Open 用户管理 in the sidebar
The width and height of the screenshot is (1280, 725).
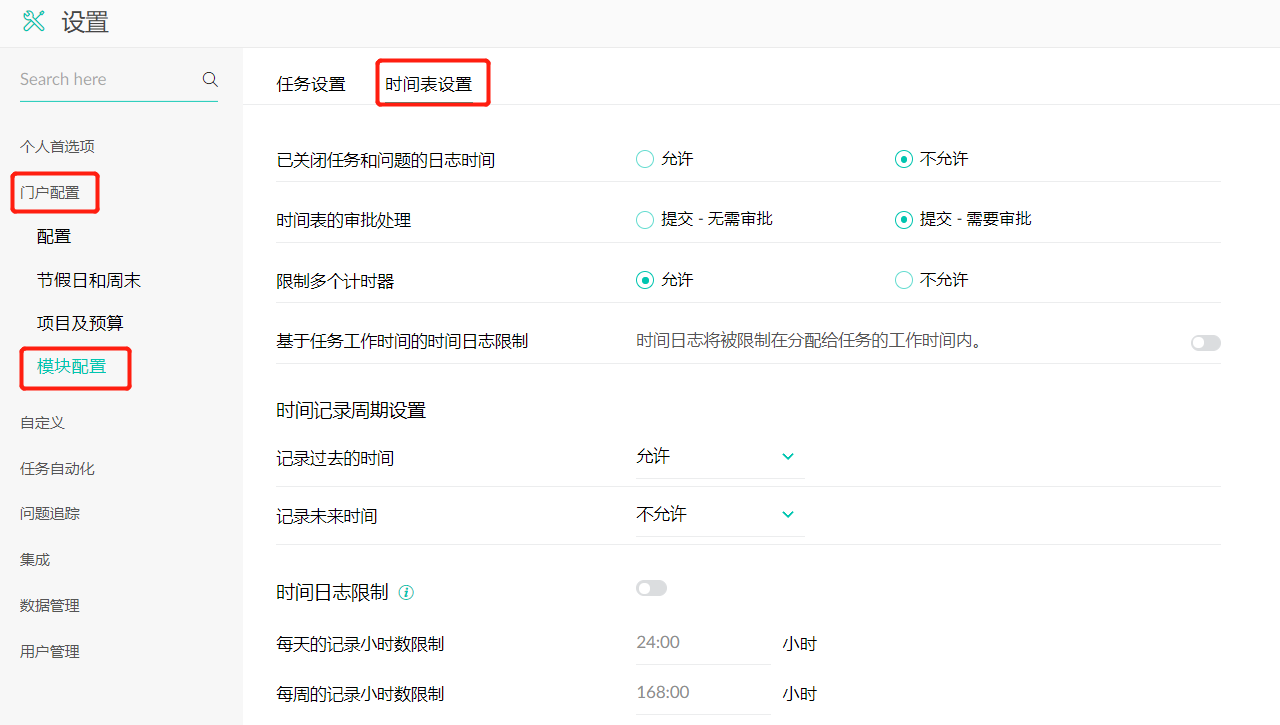[x=50, y=652]
